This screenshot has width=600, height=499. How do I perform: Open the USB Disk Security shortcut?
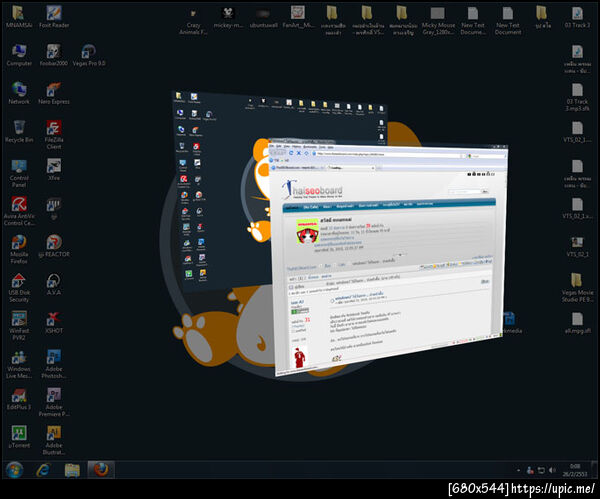[19, 288]
